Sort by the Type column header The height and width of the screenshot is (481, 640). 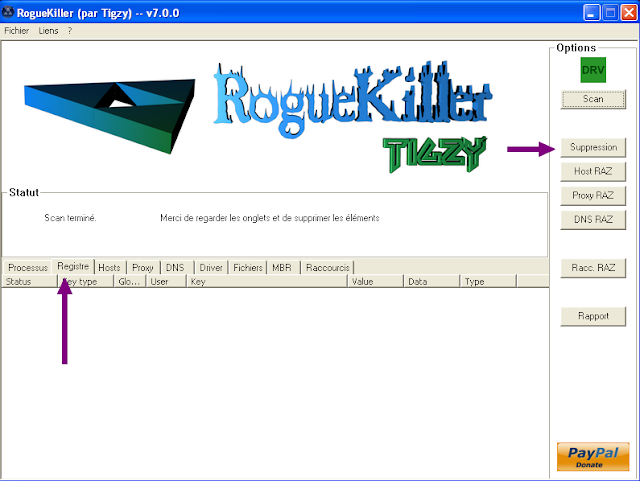pyautogui.click(x=488, y=282)
